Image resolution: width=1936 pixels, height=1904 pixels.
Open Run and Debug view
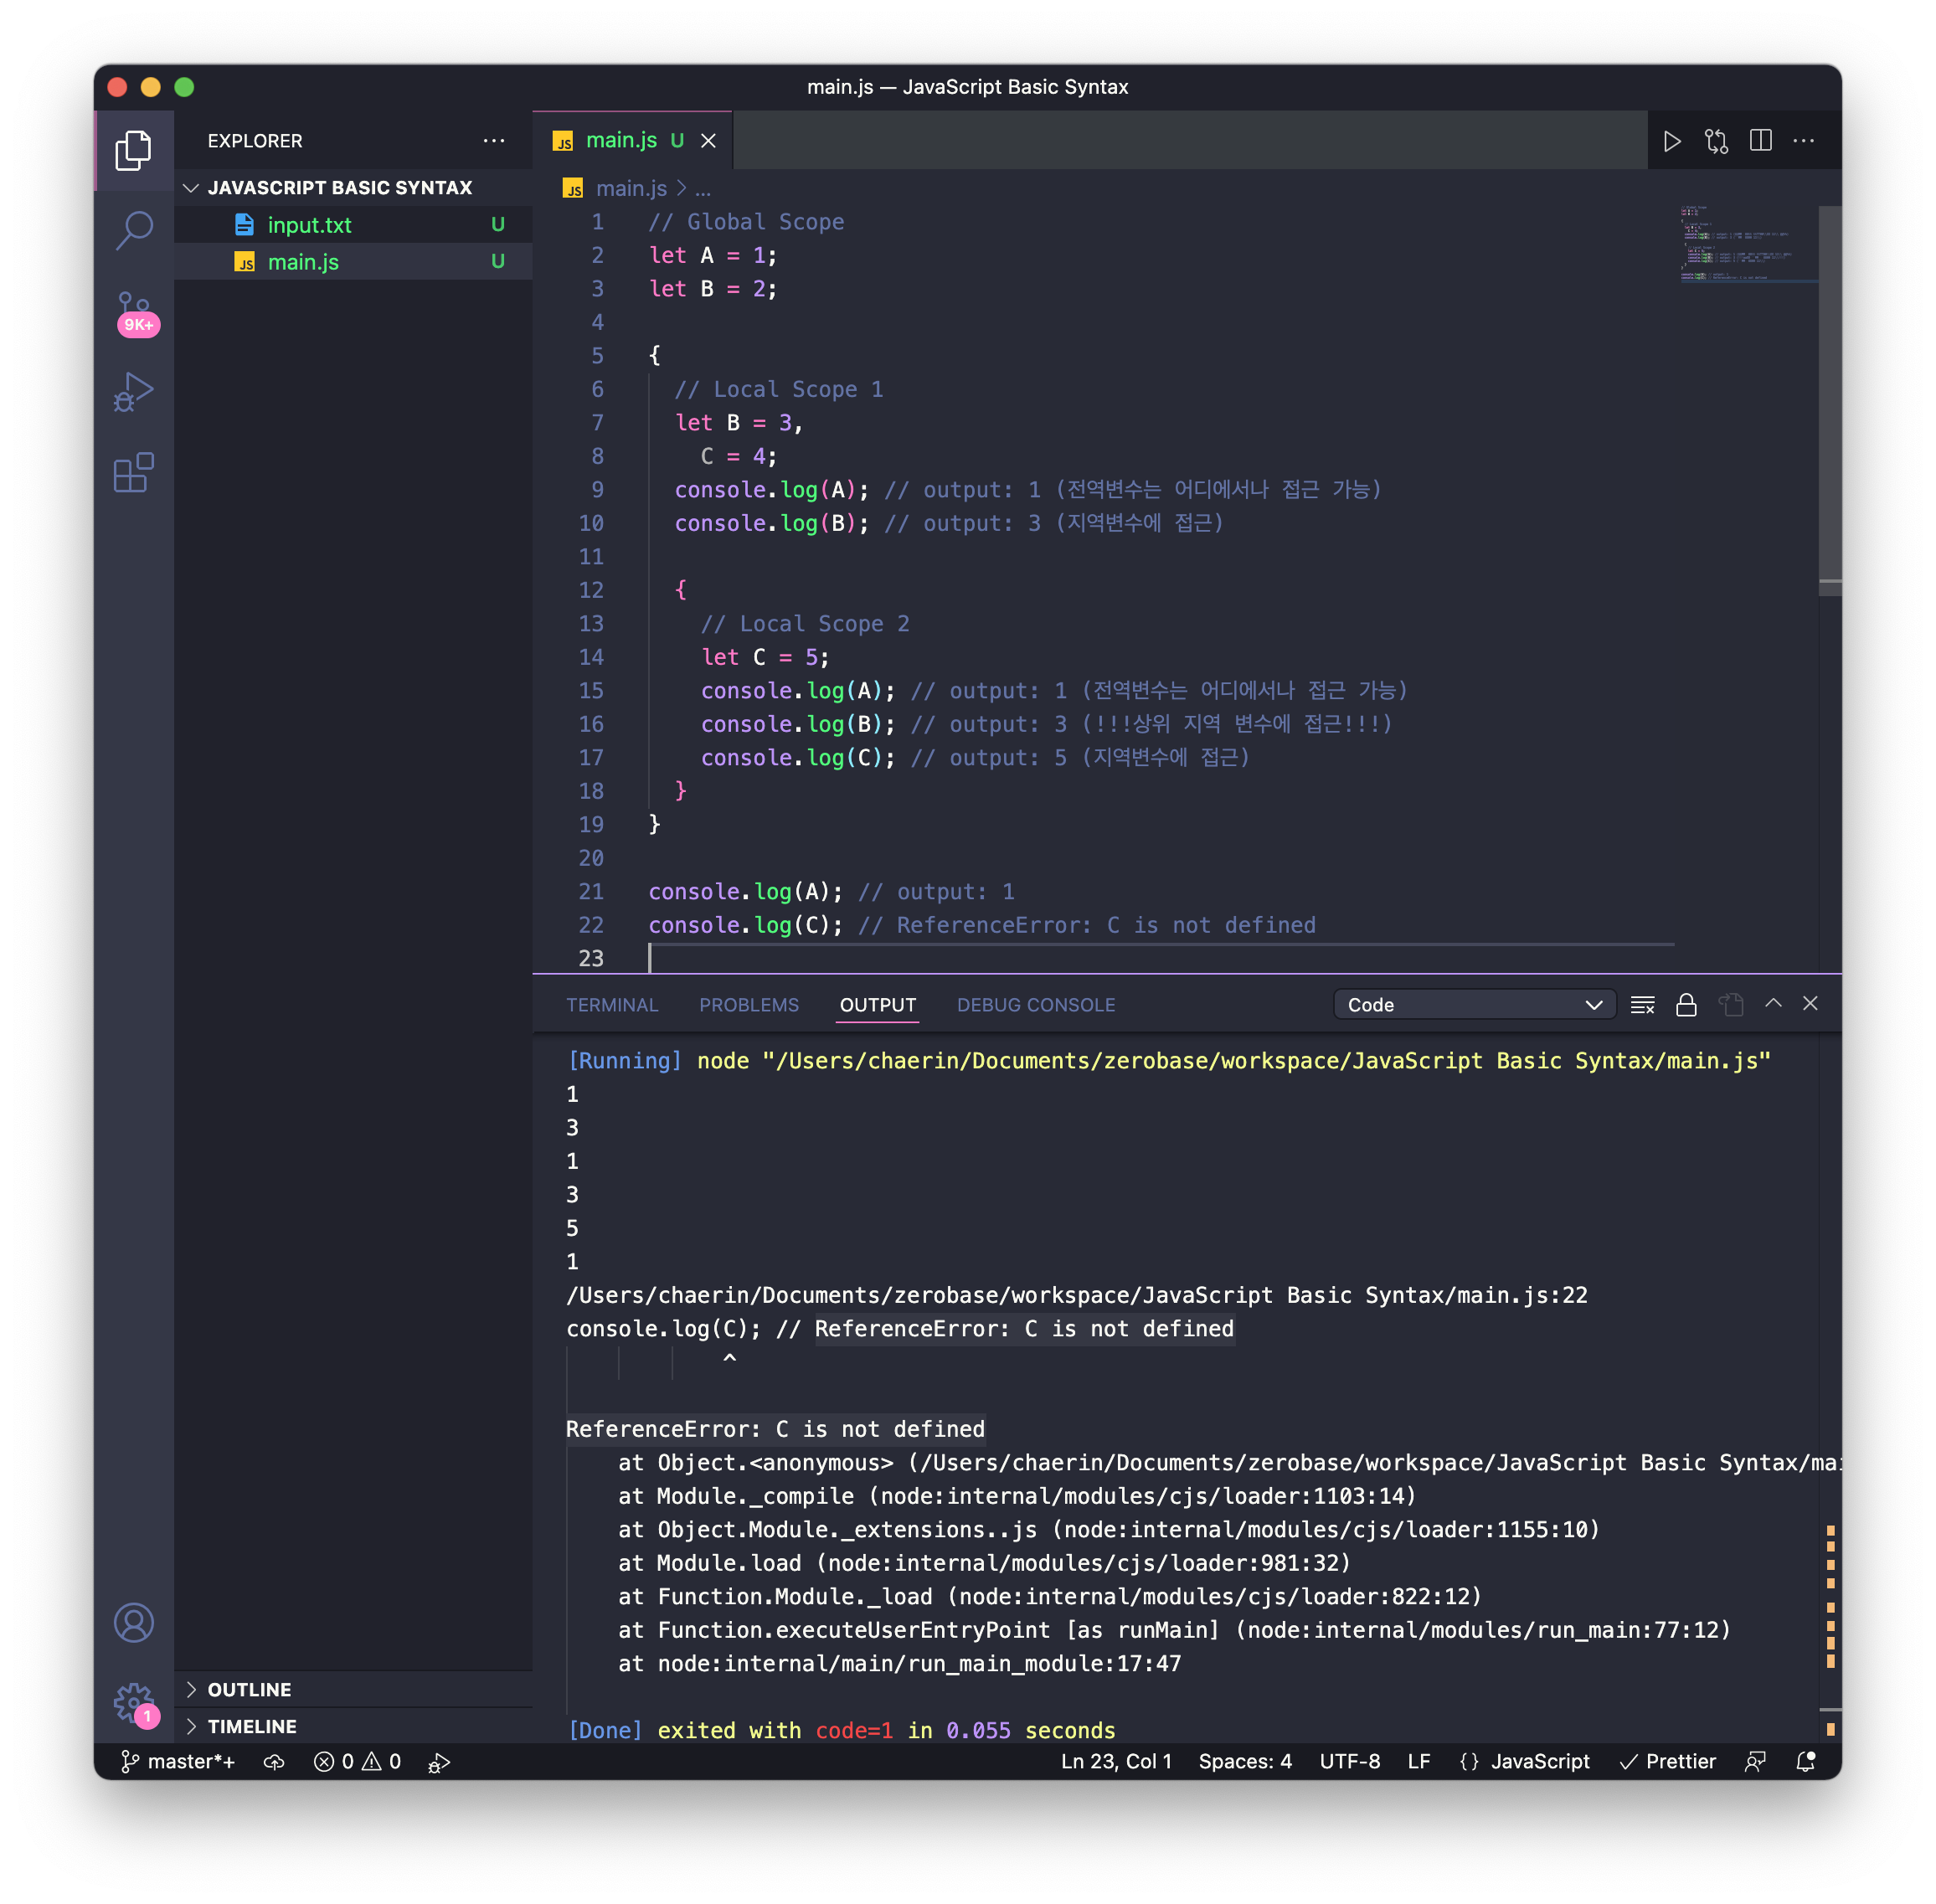[x=134, y=392]
